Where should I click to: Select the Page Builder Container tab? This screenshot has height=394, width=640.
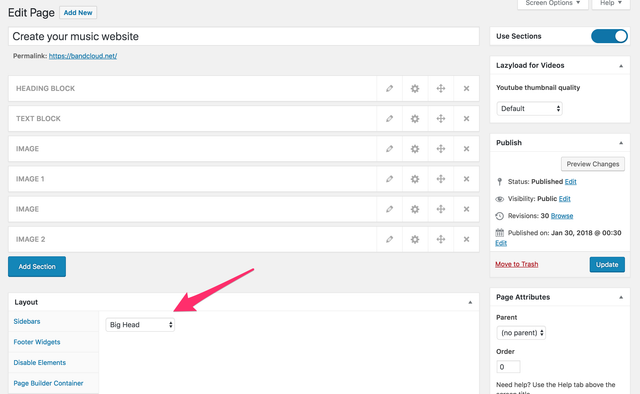48,383
